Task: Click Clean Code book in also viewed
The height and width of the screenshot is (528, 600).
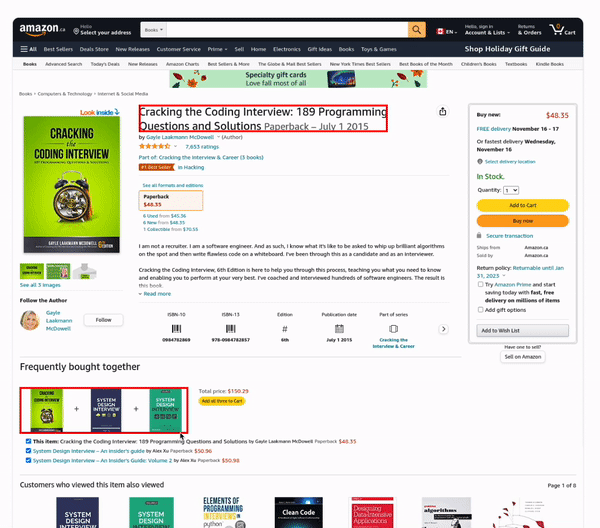Action: click(298, 513)
